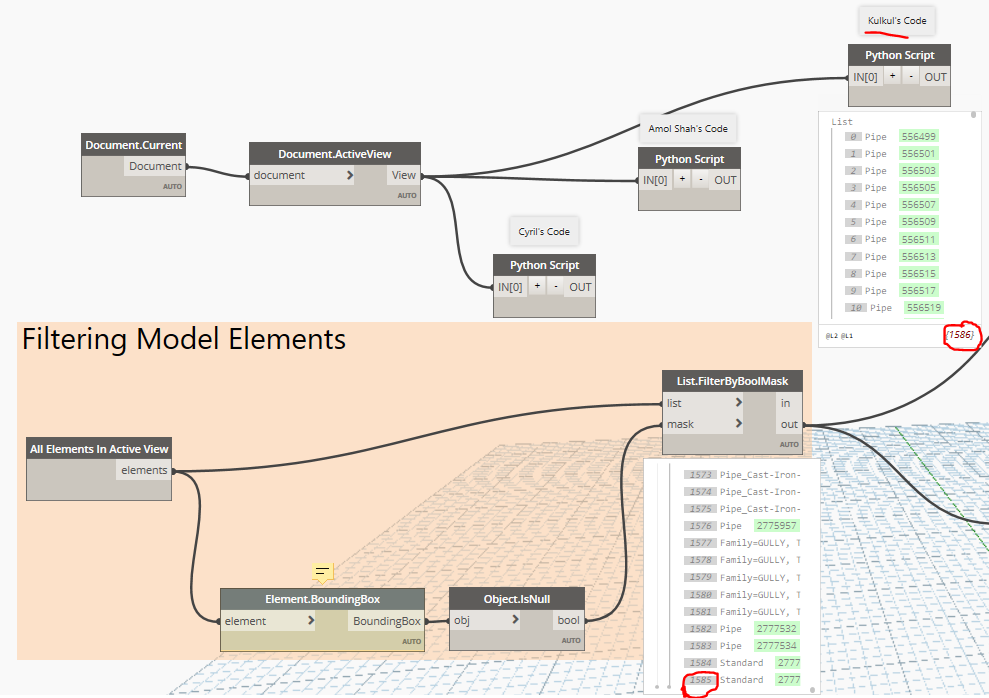The image size is (989, 698).
Task: Click pipe element ID 556519
Action: 924,307
